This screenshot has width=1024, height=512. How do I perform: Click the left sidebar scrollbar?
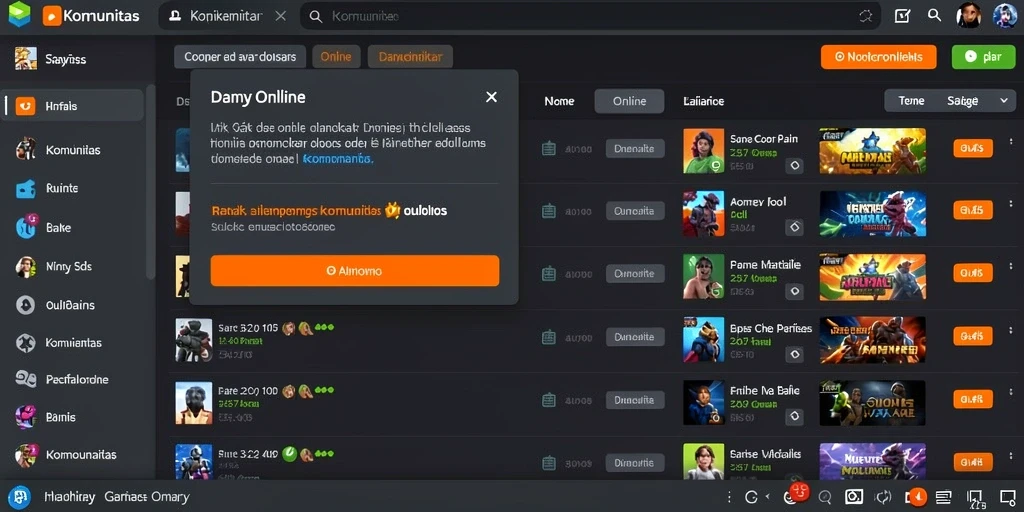(x=151, y=183)
